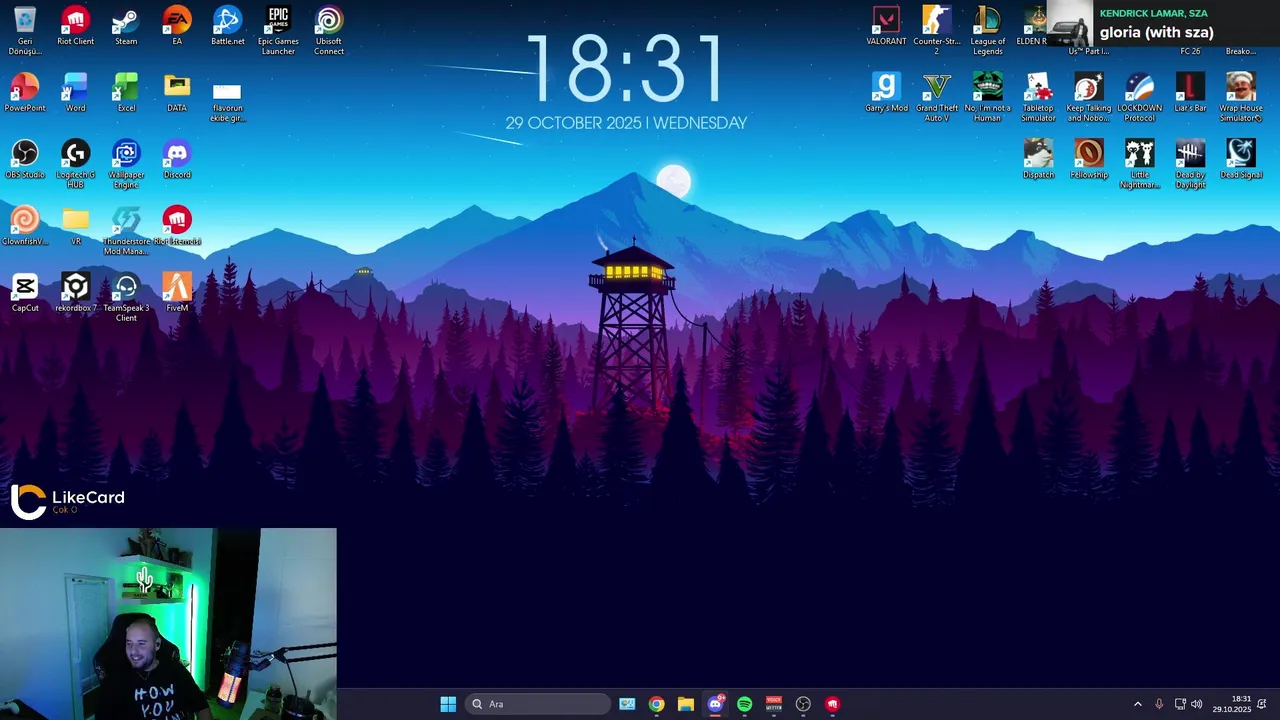Select the League of Legends icon

[x=987, y=30]
